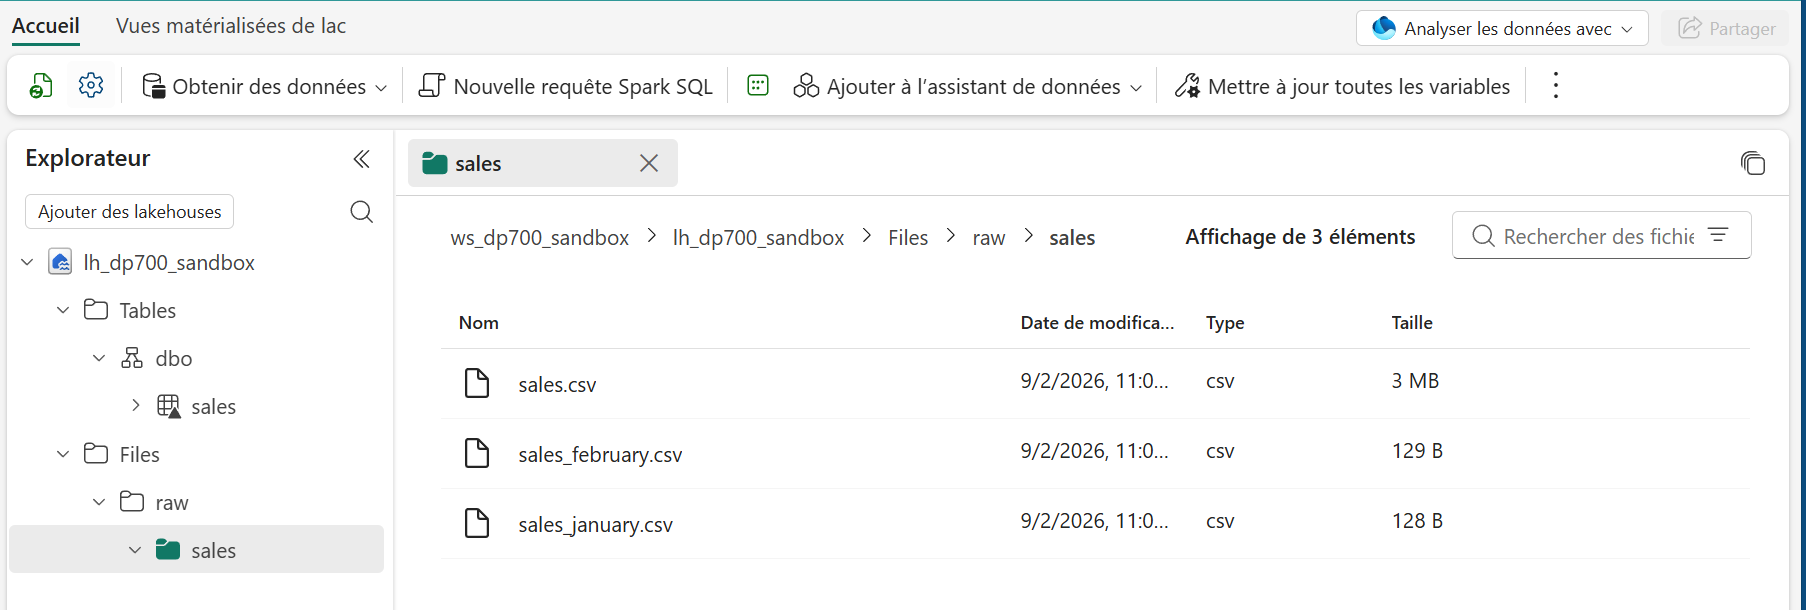Click the green calendar-grid toolbar icon
This screenshot has height=610, width=1806.
pyautogui.click(x=758, y=86)
